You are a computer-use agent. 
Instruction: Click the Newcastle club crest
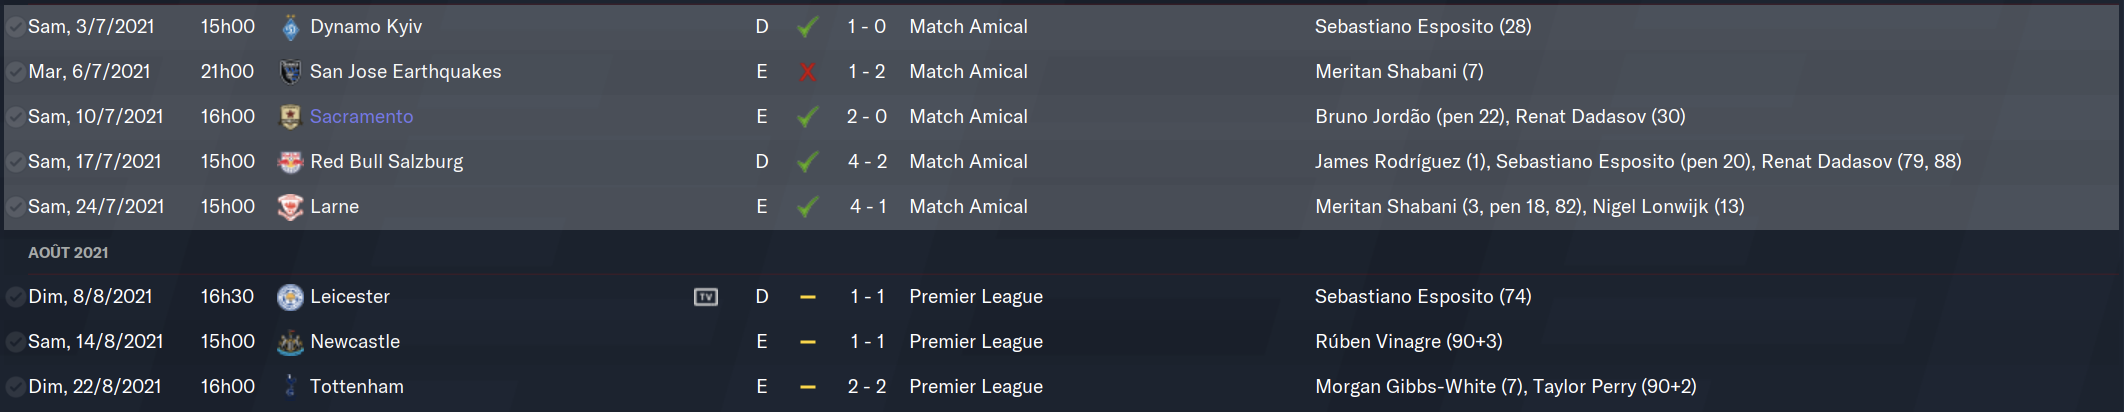pos(290,342)
